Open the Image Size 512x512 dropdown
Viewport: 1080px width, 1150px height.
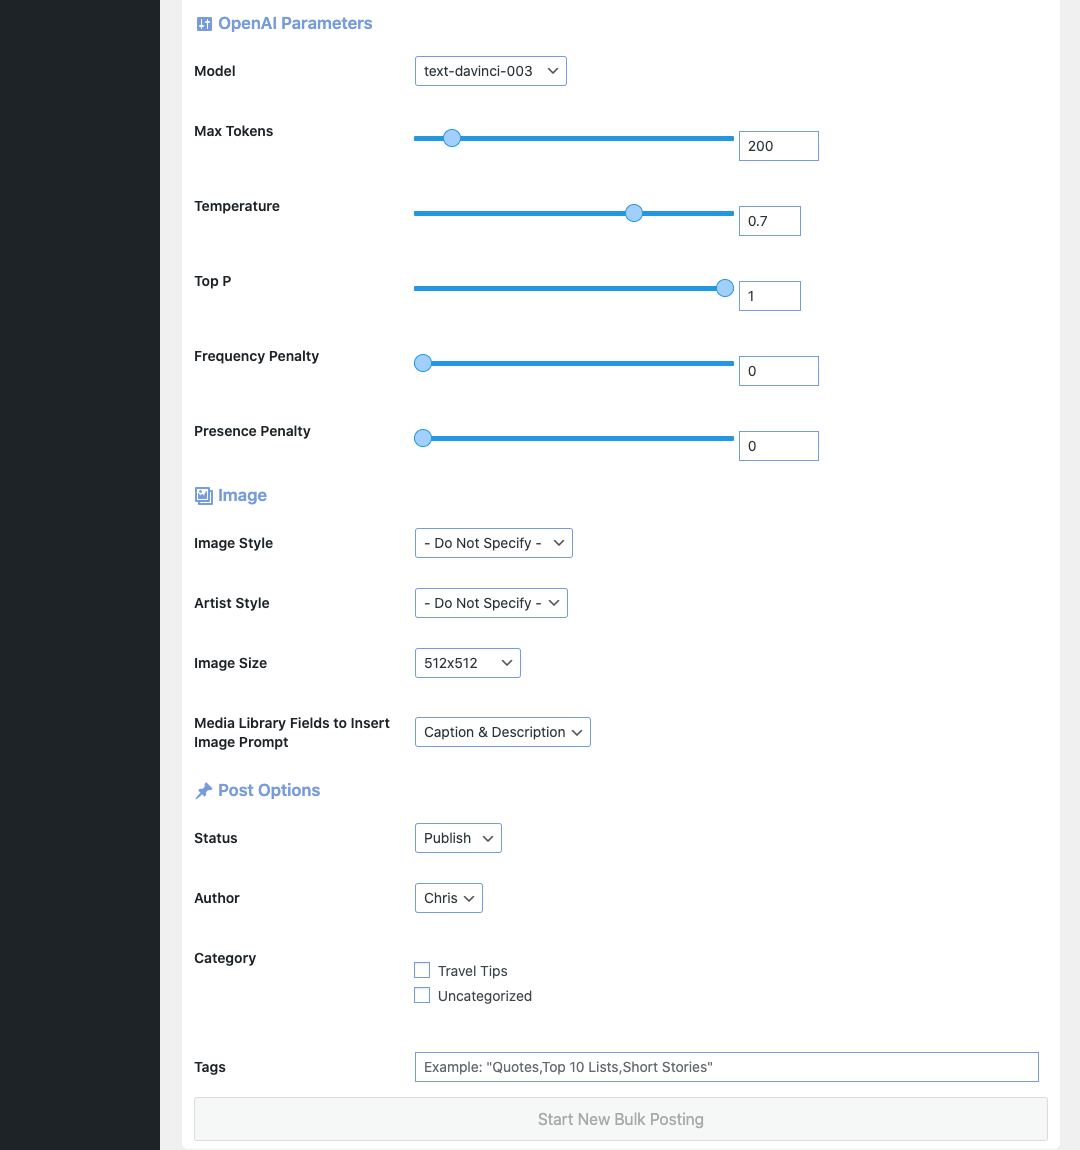[468, 663]
